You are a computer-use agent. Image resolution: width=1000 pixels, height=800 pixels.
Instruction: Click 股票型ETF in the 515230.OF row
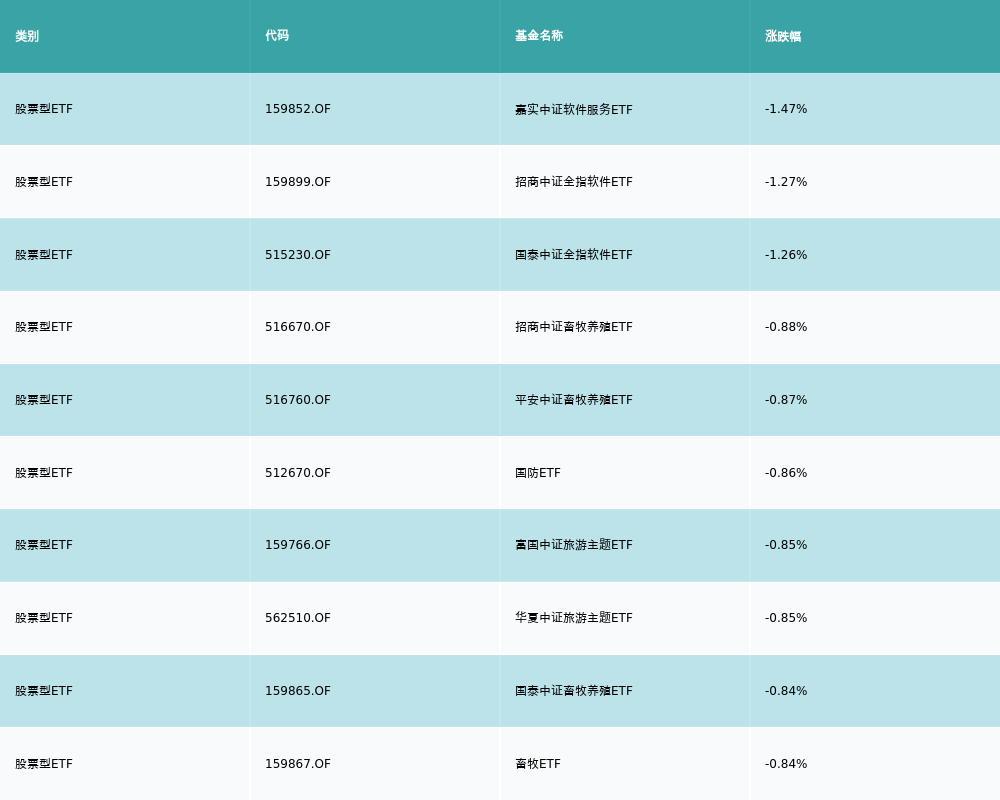click(44, 255)
